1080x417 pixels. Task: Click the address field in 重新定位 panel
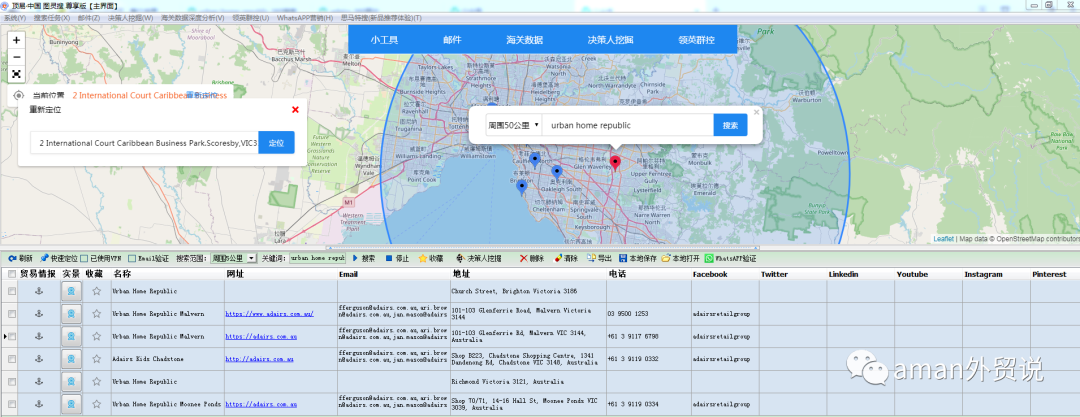coord(145,143)
